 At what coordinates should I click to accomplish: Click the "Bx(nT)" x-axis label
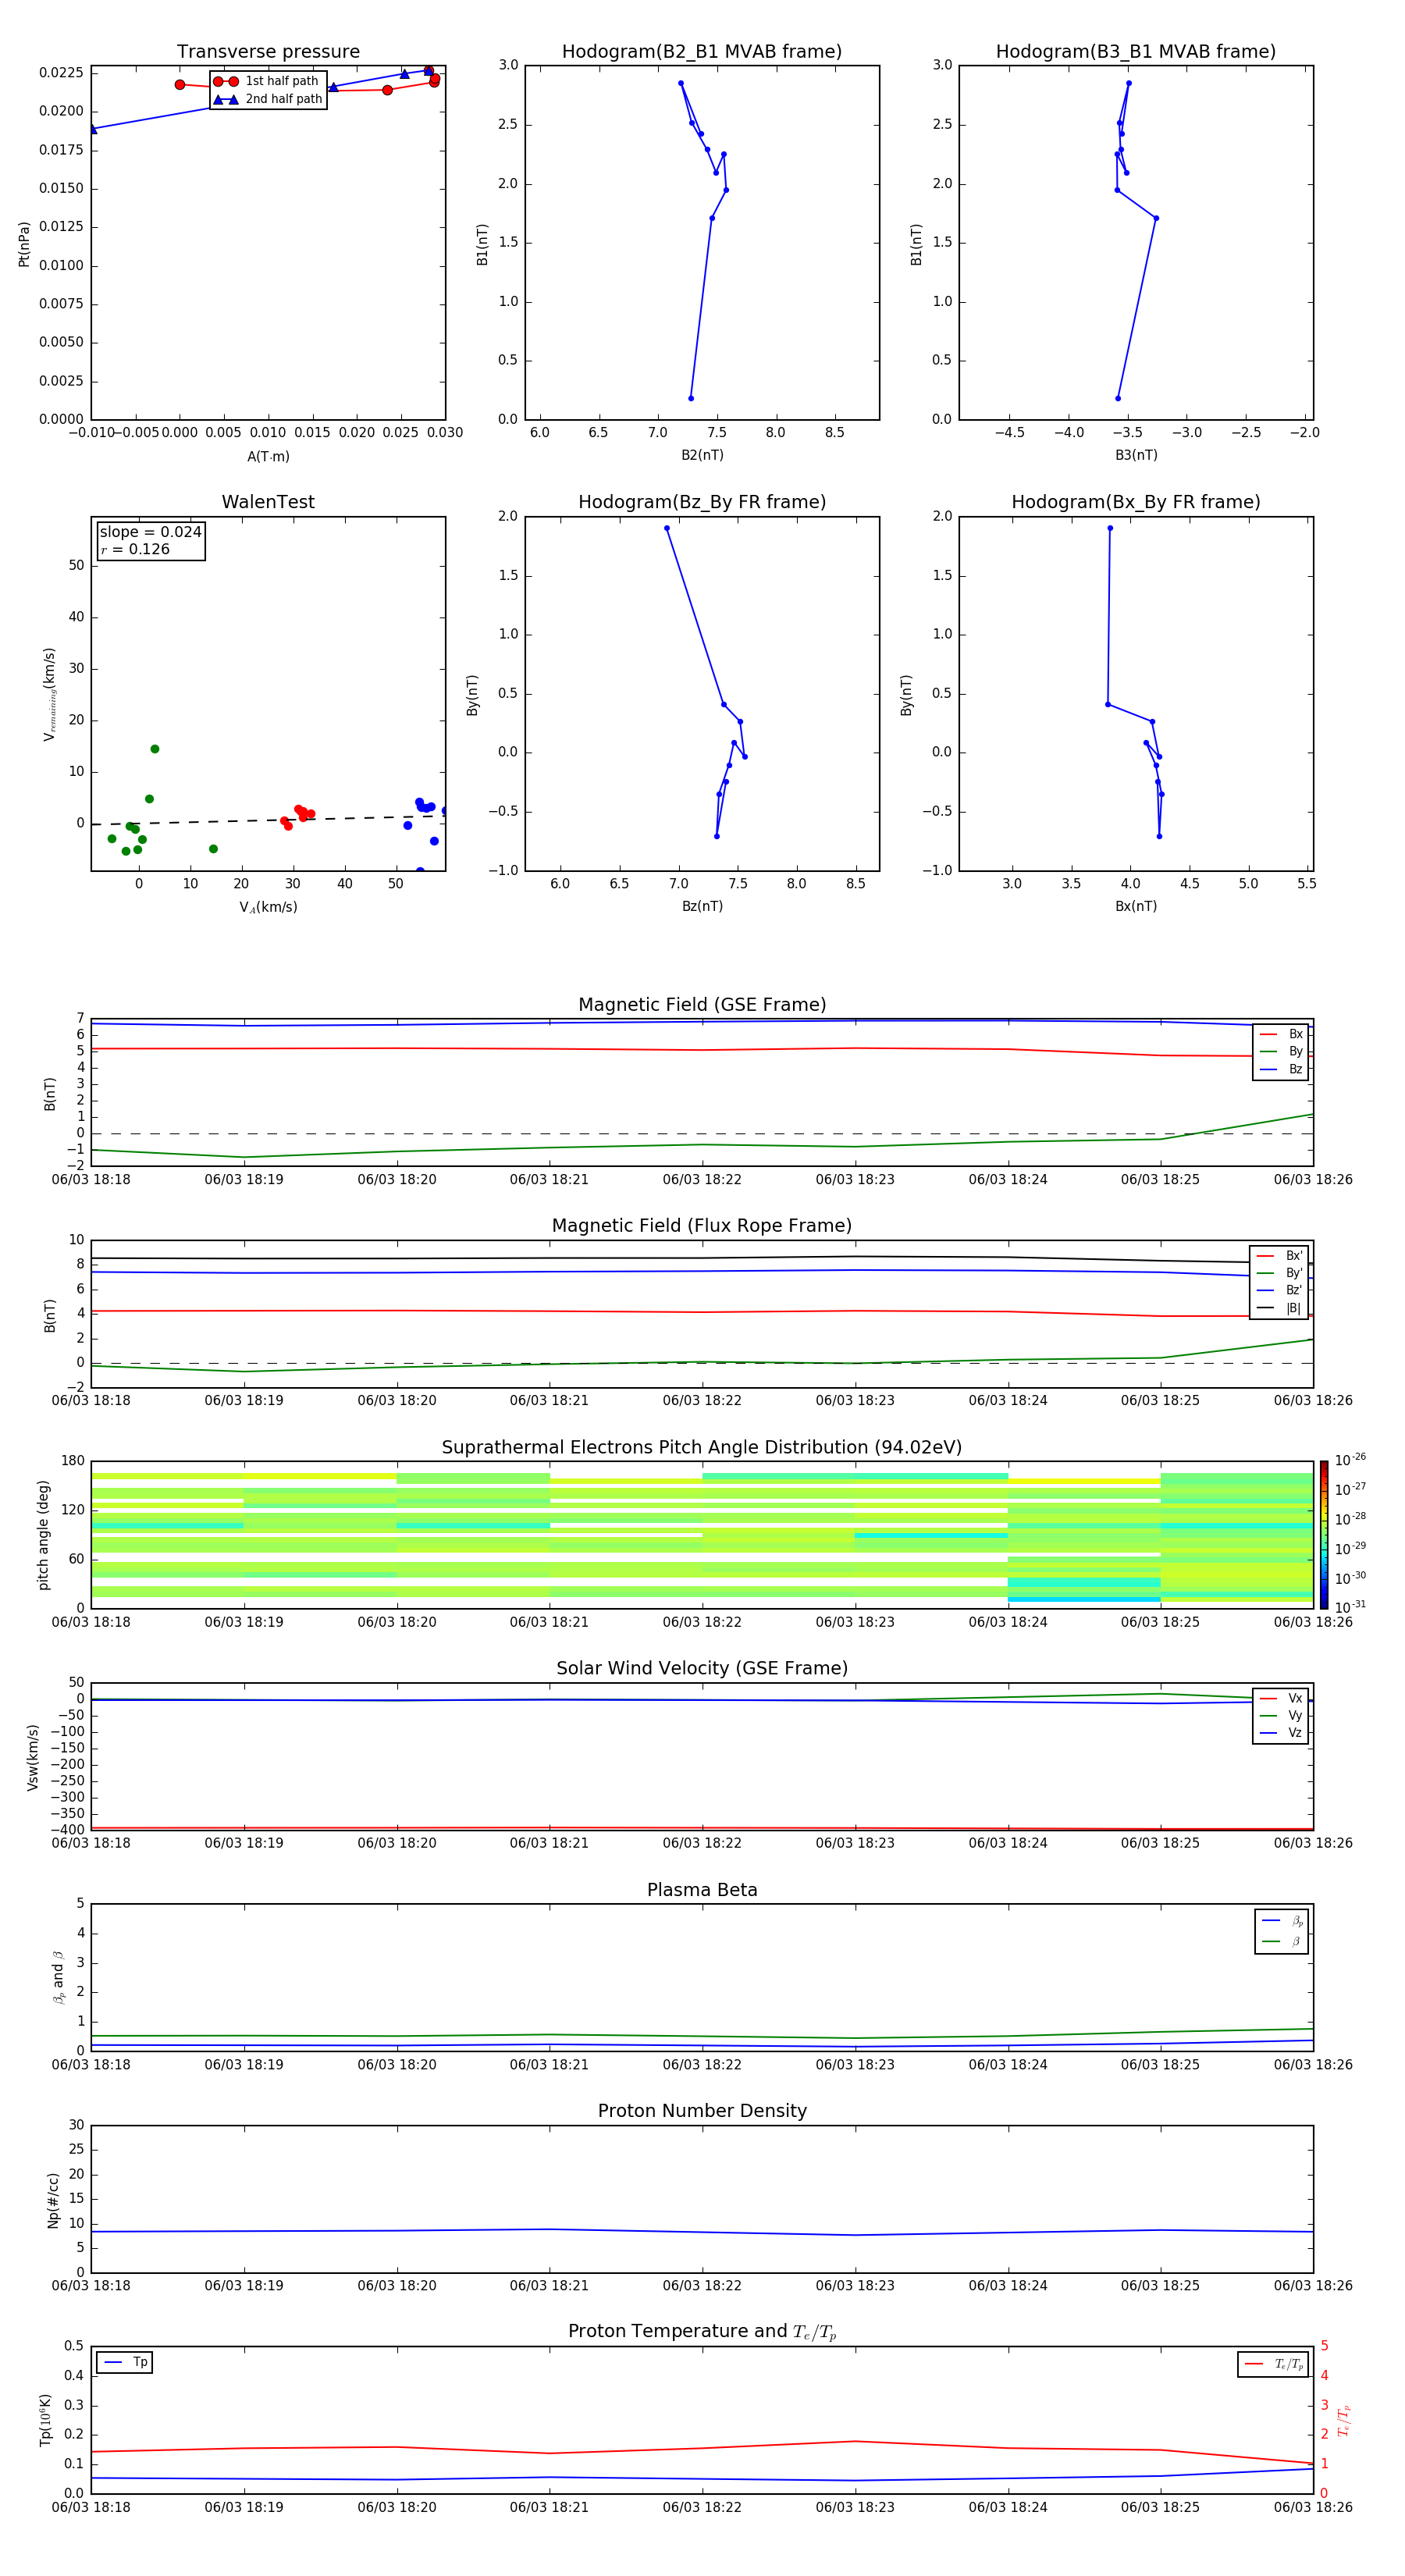point(1136,906)
